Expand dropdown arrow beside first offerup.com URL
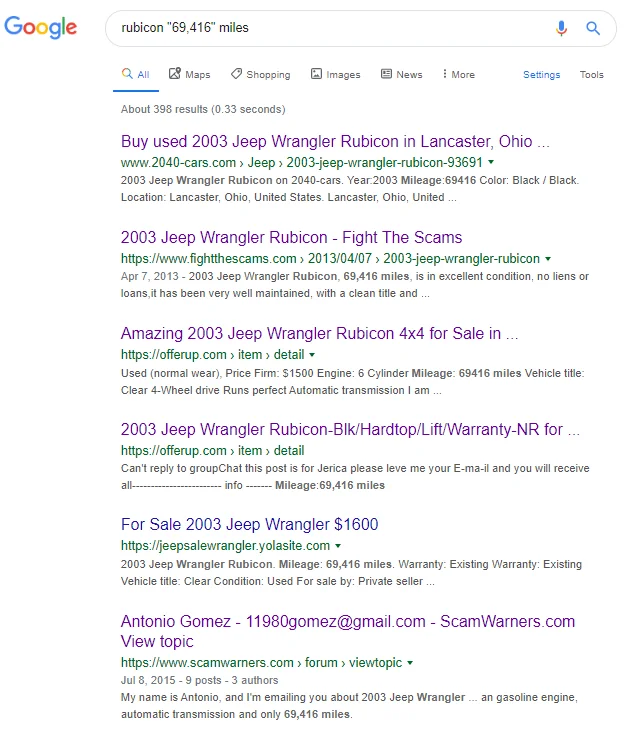This screenshot has width=637, height=736. (312, 355)
